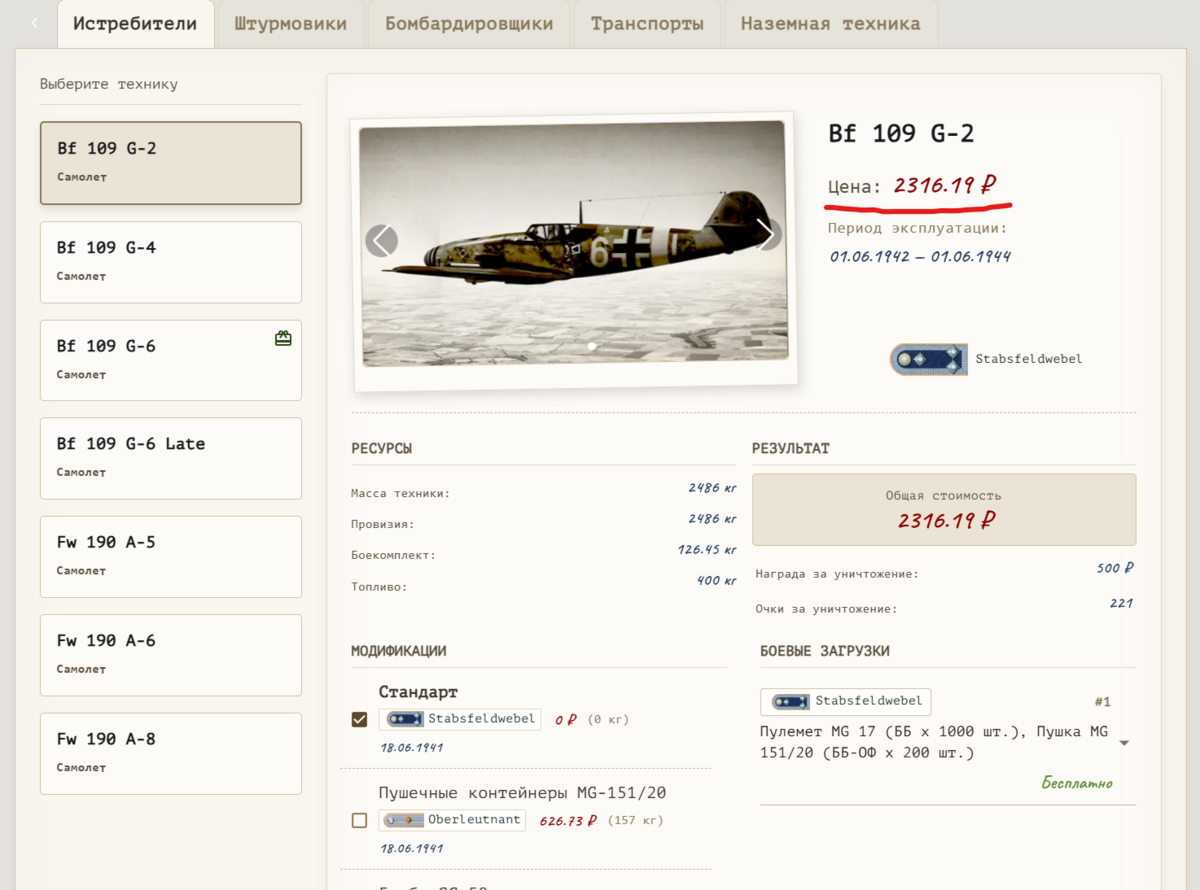Viewport: 1200px width, 890px height.
Task: Click the Общая стоимость total cost box
Action: pos(944,509)
